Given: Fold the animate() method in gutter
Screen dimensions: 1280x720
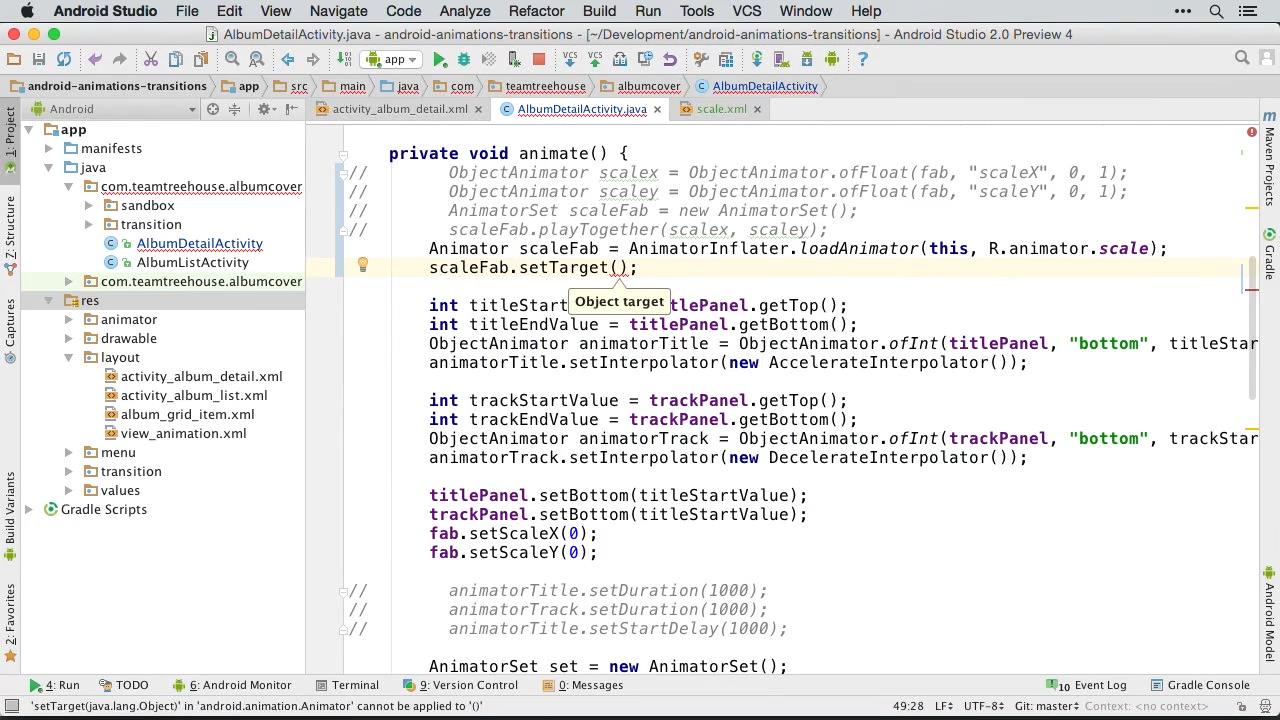Looking at the screenshot, I should (342, 154).
